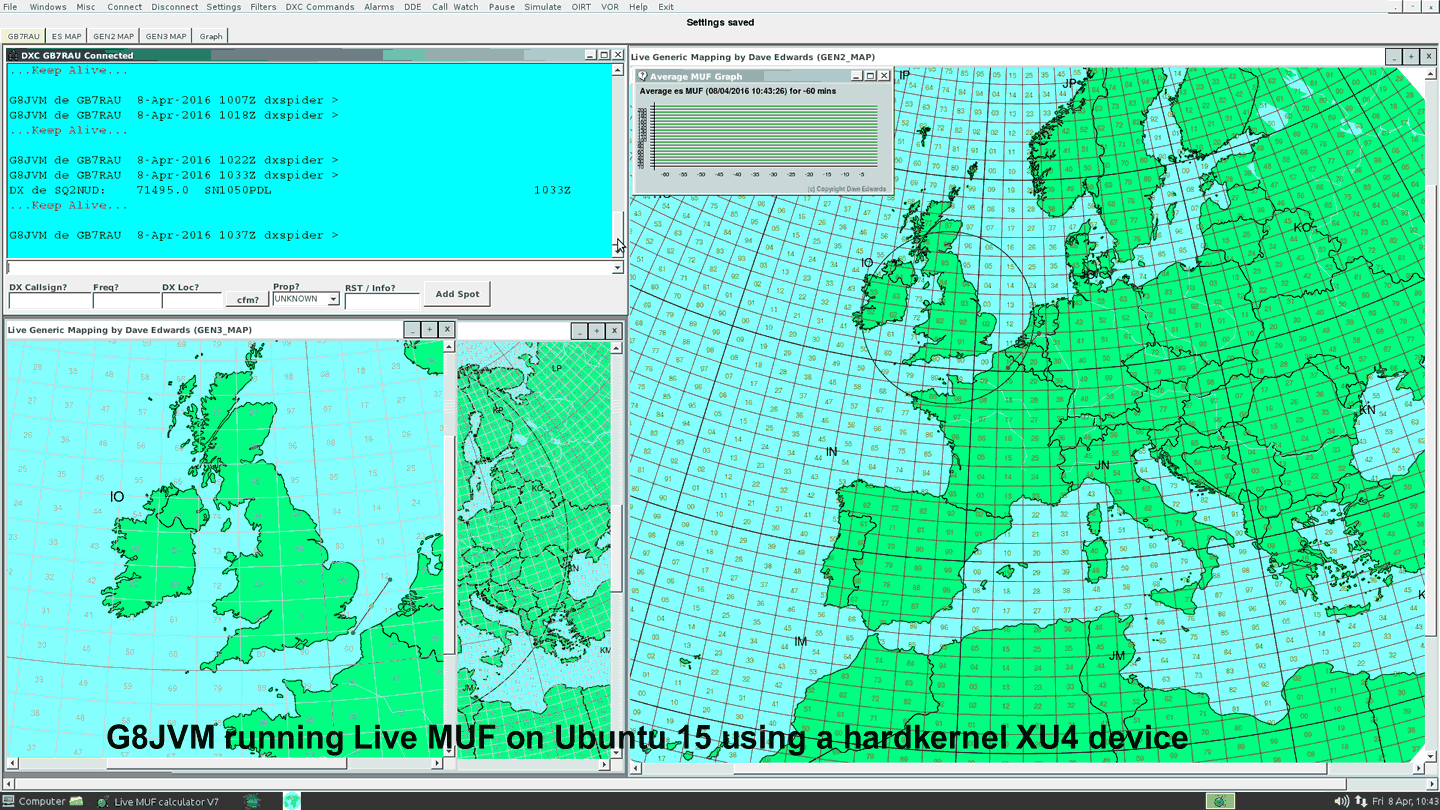1440x810 pixels.
Task: Click the RST / Info? input field
Action: tap(382, 300)
